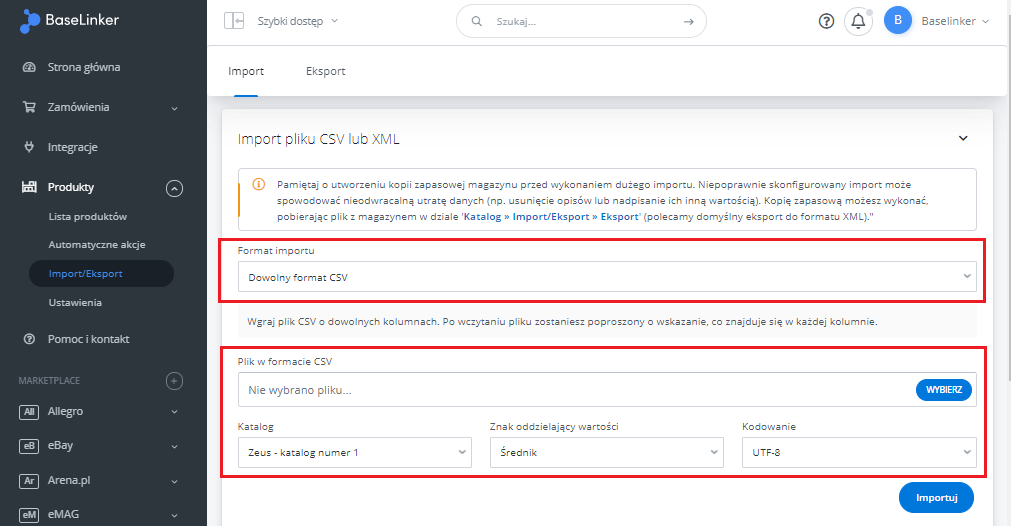Click the Importuj button

tap(936, 498)
